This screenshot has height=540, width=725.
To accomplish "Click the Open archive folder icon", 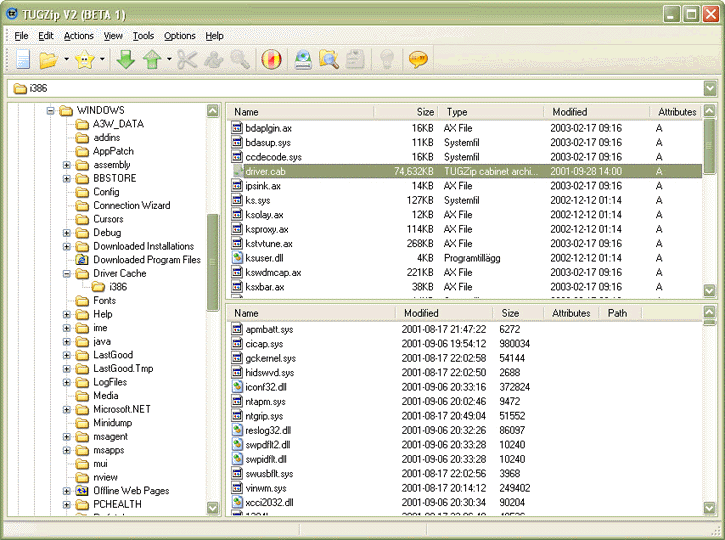I will pos(48,60).
